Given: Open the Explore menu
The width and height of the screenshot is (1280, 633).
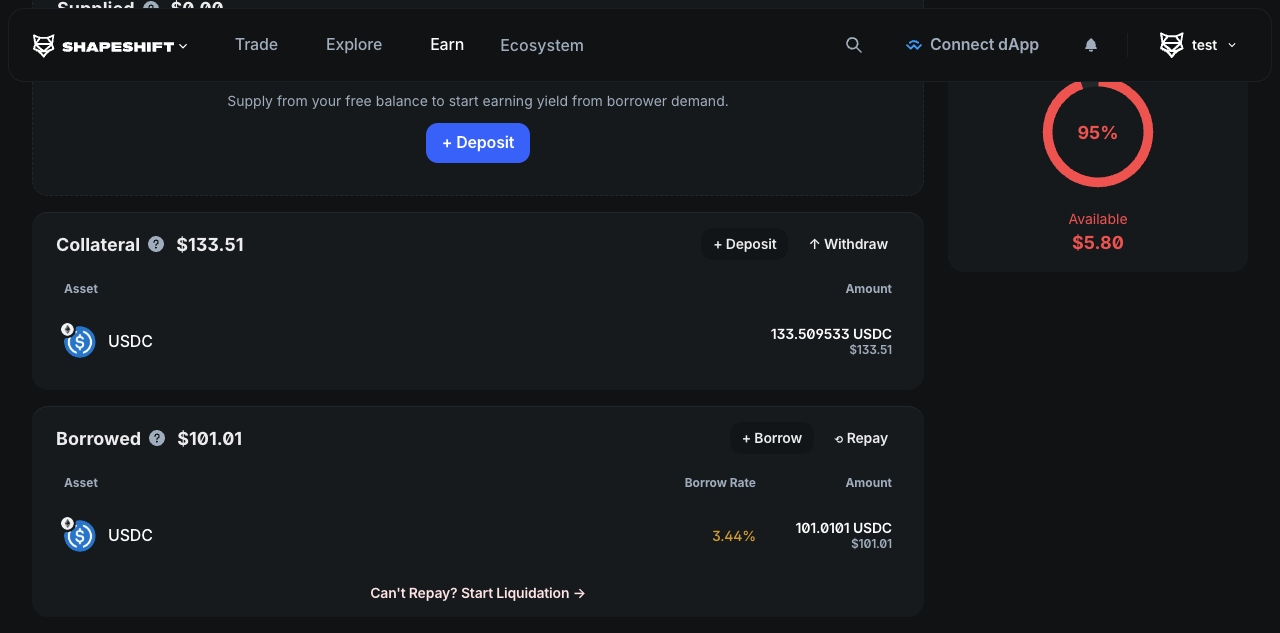Looking at the screenshot, I should click(354, 45).
